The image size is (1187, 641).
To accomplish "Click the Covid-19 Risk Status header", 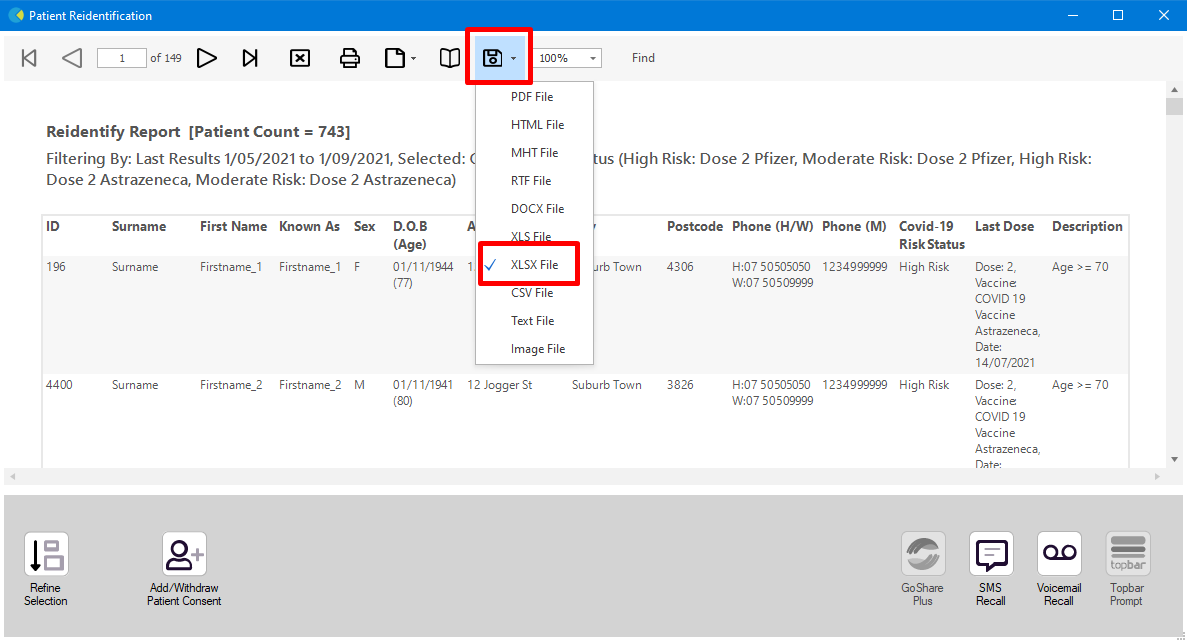I will [932, 235].
